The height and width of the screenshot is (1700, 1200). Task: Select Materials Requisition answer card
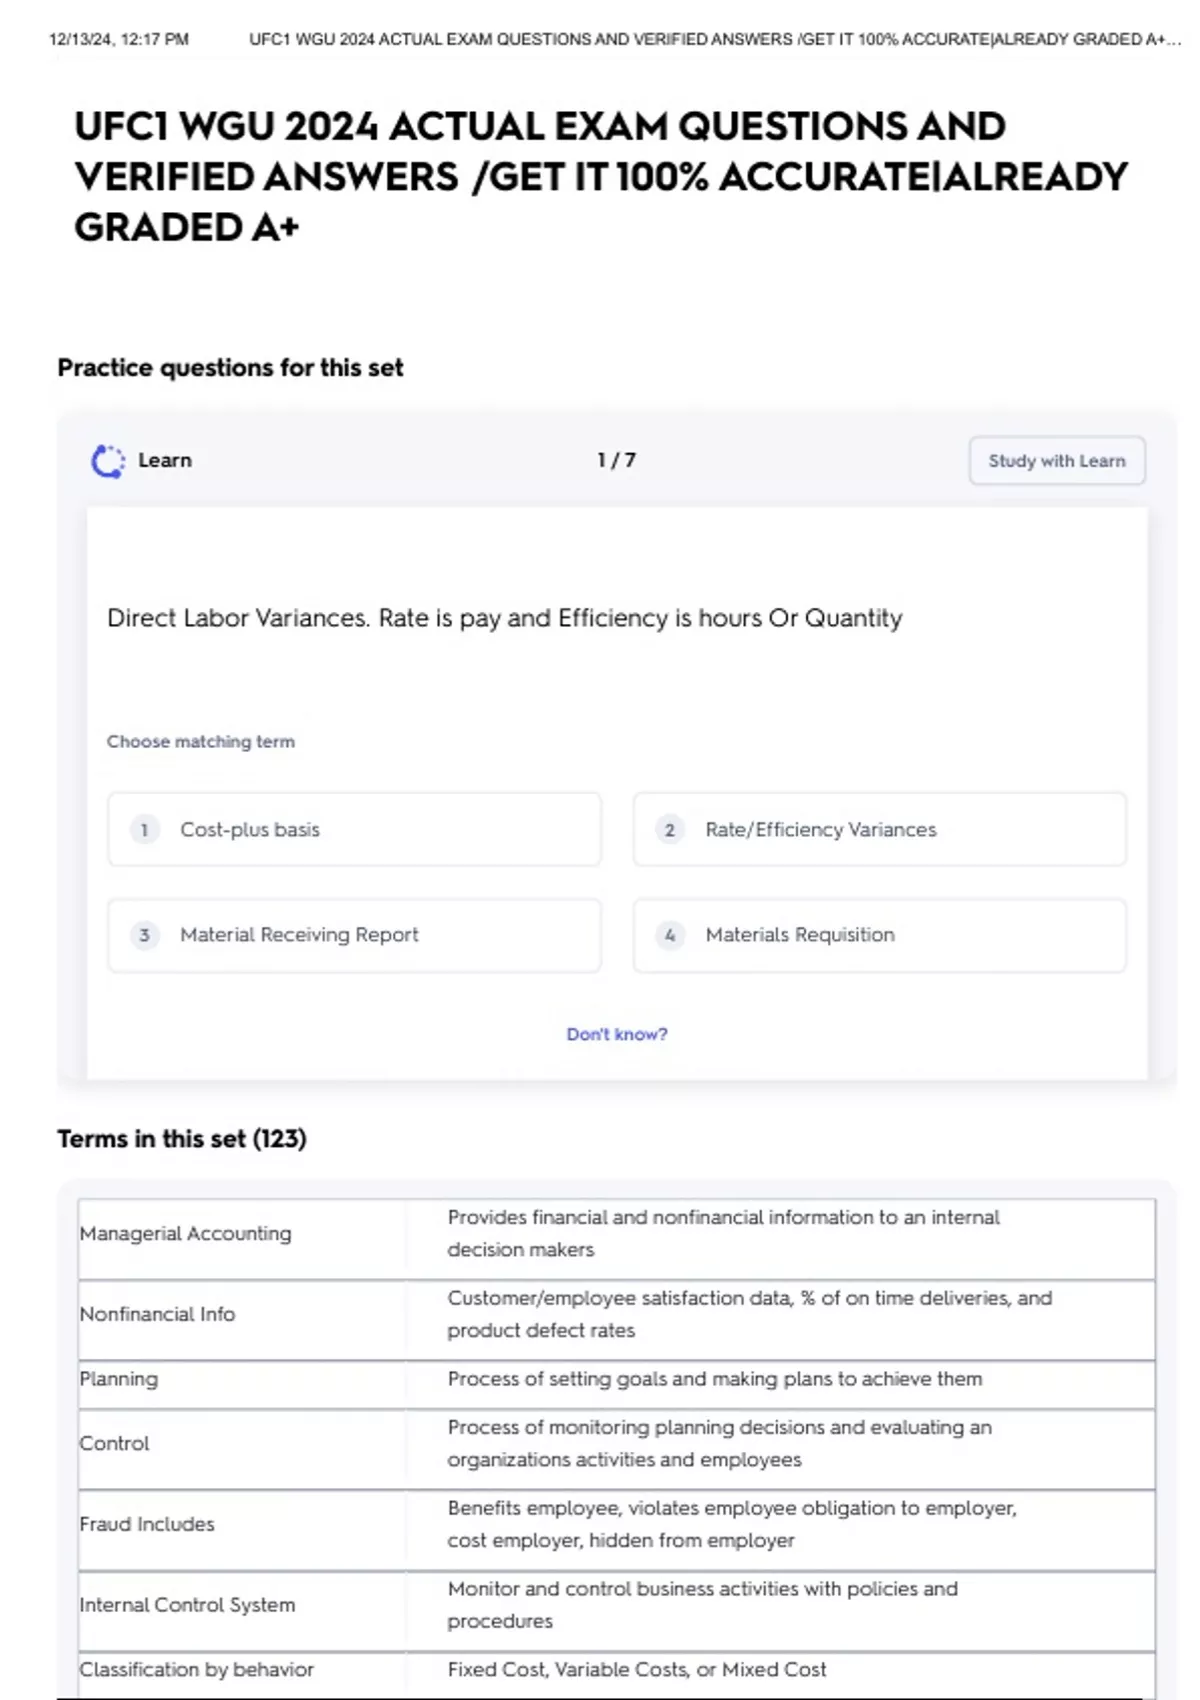[879, 935]
